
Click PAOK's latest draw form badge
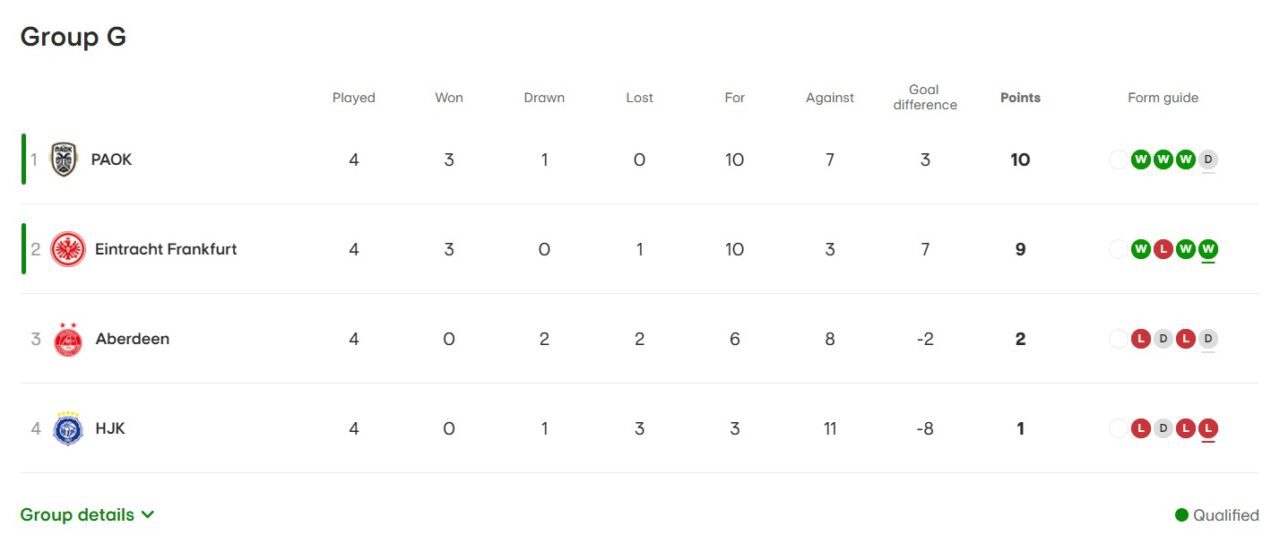[x=1208, y=159]
